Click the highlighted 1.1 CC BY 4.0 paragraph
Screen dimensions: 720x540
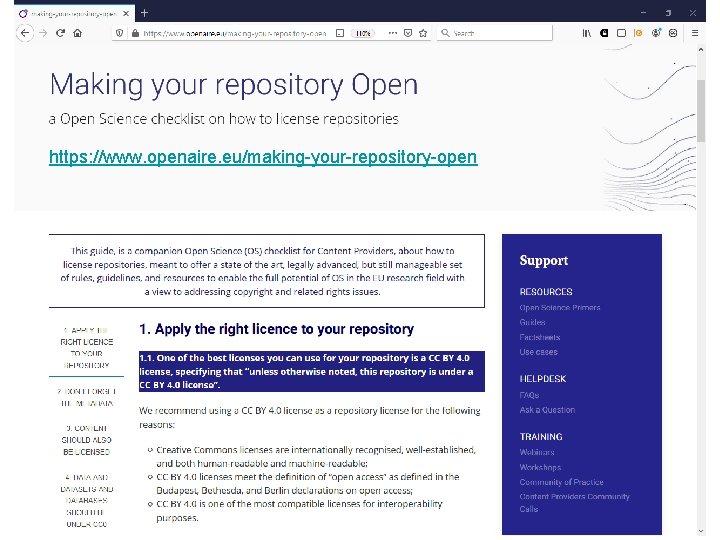click(312, 371)
